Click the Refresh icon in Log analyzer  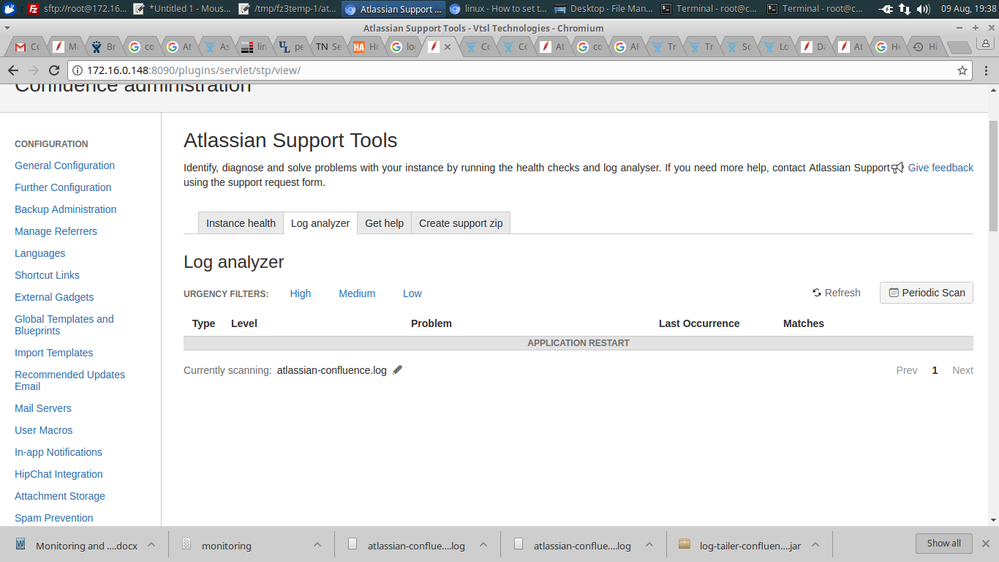click(x=816, y=292)
